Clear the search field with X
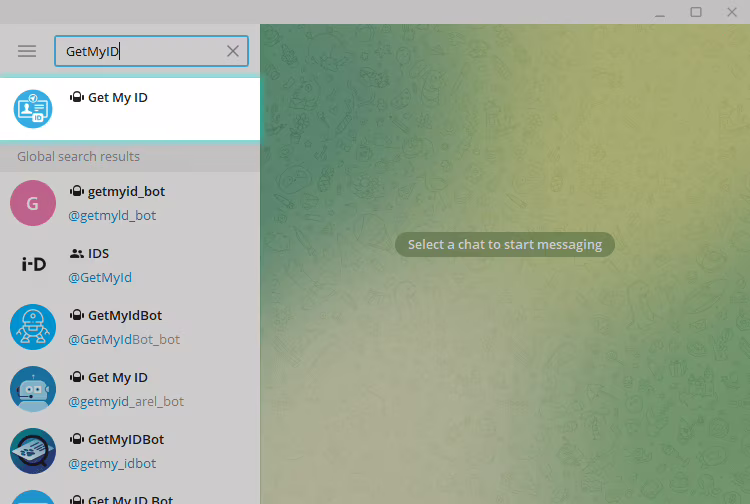This screenshot has height=504, width=750. 233,51
